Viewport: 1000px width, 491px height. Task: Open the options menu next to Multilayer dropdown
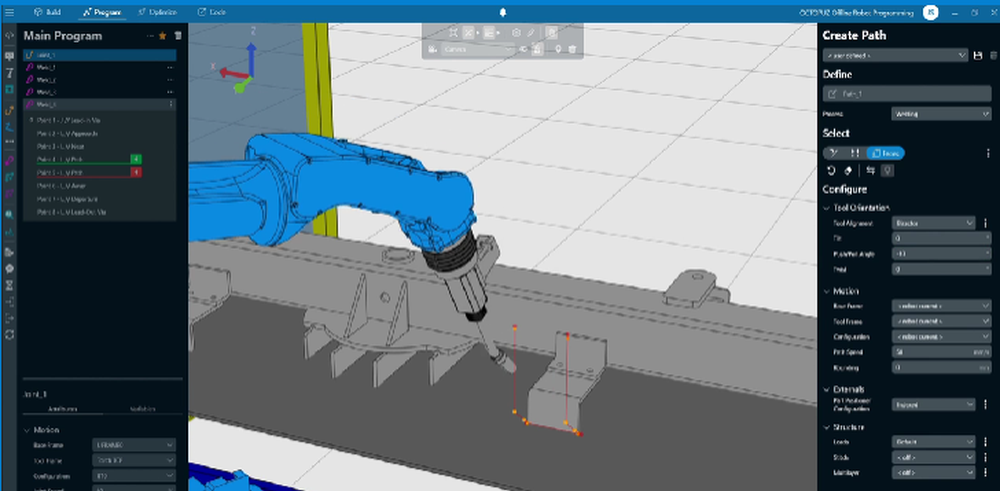(985, 473)
